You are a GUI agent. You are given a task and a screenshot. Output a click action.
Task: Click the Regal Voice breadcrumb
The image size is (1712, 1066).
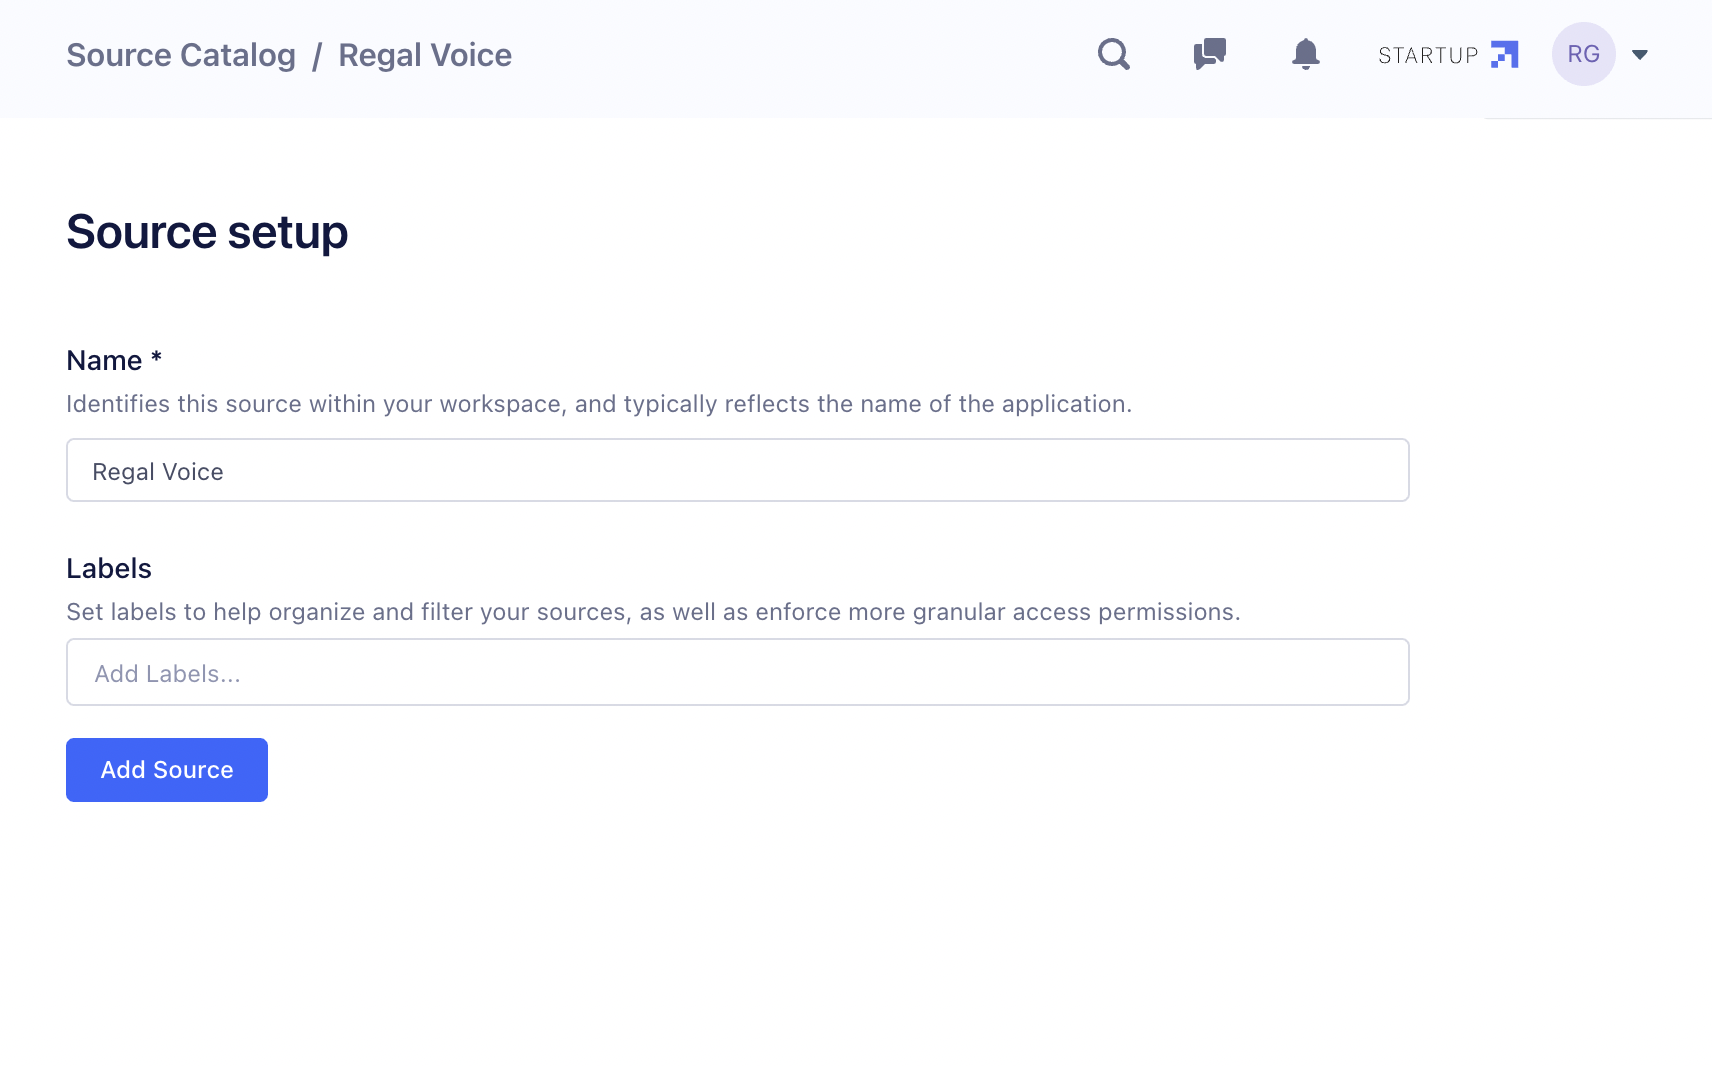pos(425,55)
